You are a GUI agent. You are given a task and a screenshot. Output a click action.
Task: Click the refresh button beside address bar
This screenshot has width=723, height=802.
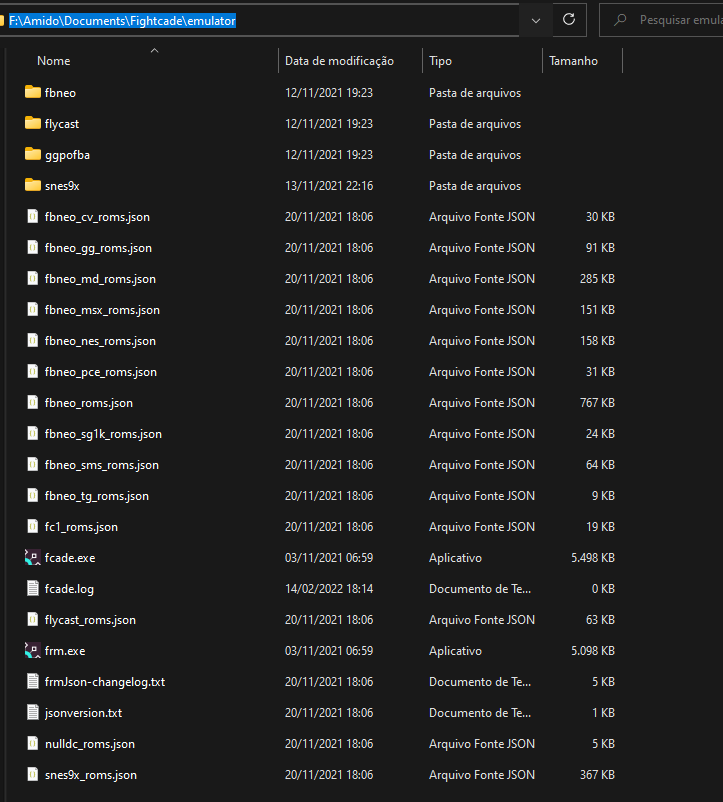(x=569, y=20)
